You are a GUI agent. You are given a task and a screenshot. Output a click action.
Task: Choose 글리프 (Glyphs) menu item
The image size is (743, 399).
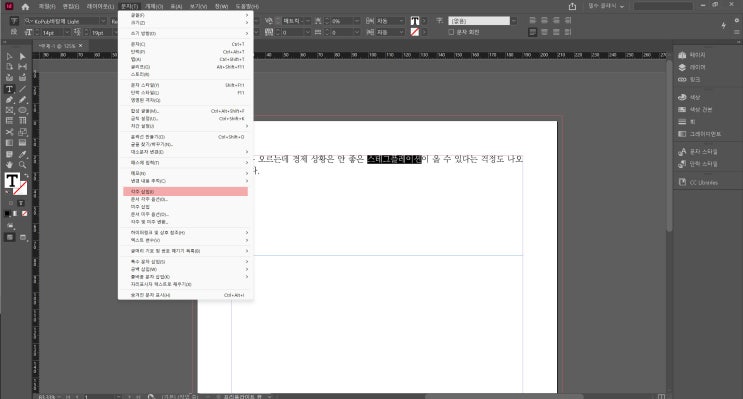point(186,67)
